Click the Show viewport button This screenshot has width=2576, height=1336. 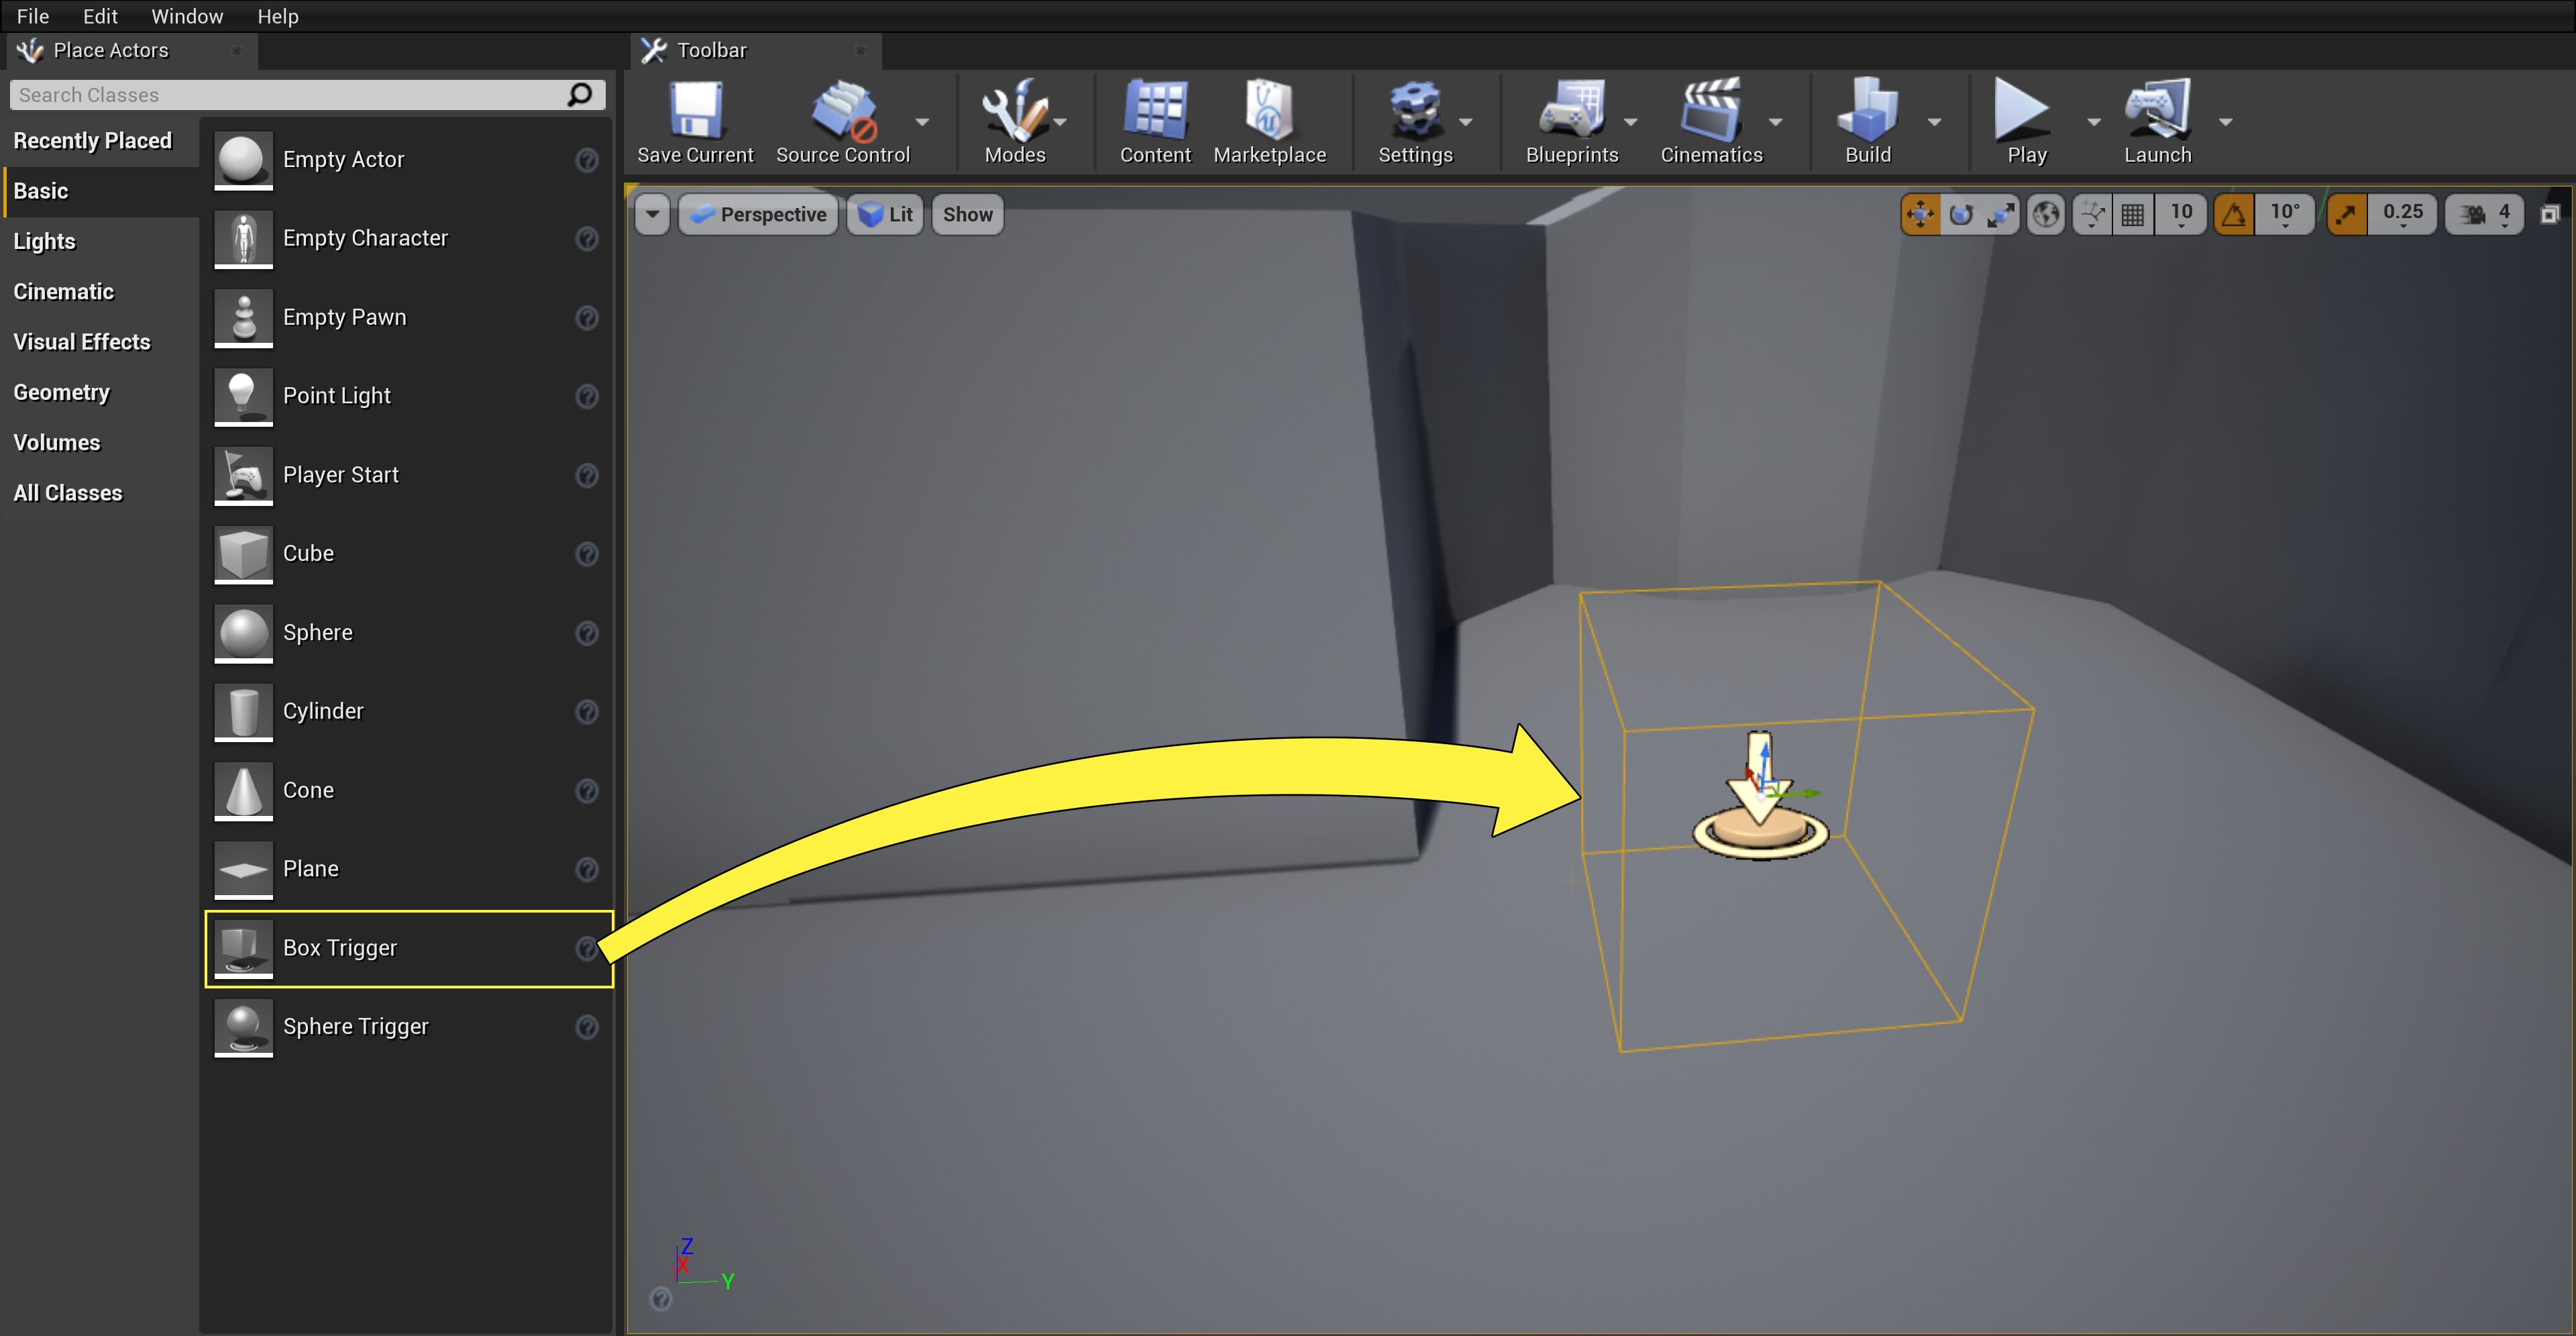tap(967, 214)
